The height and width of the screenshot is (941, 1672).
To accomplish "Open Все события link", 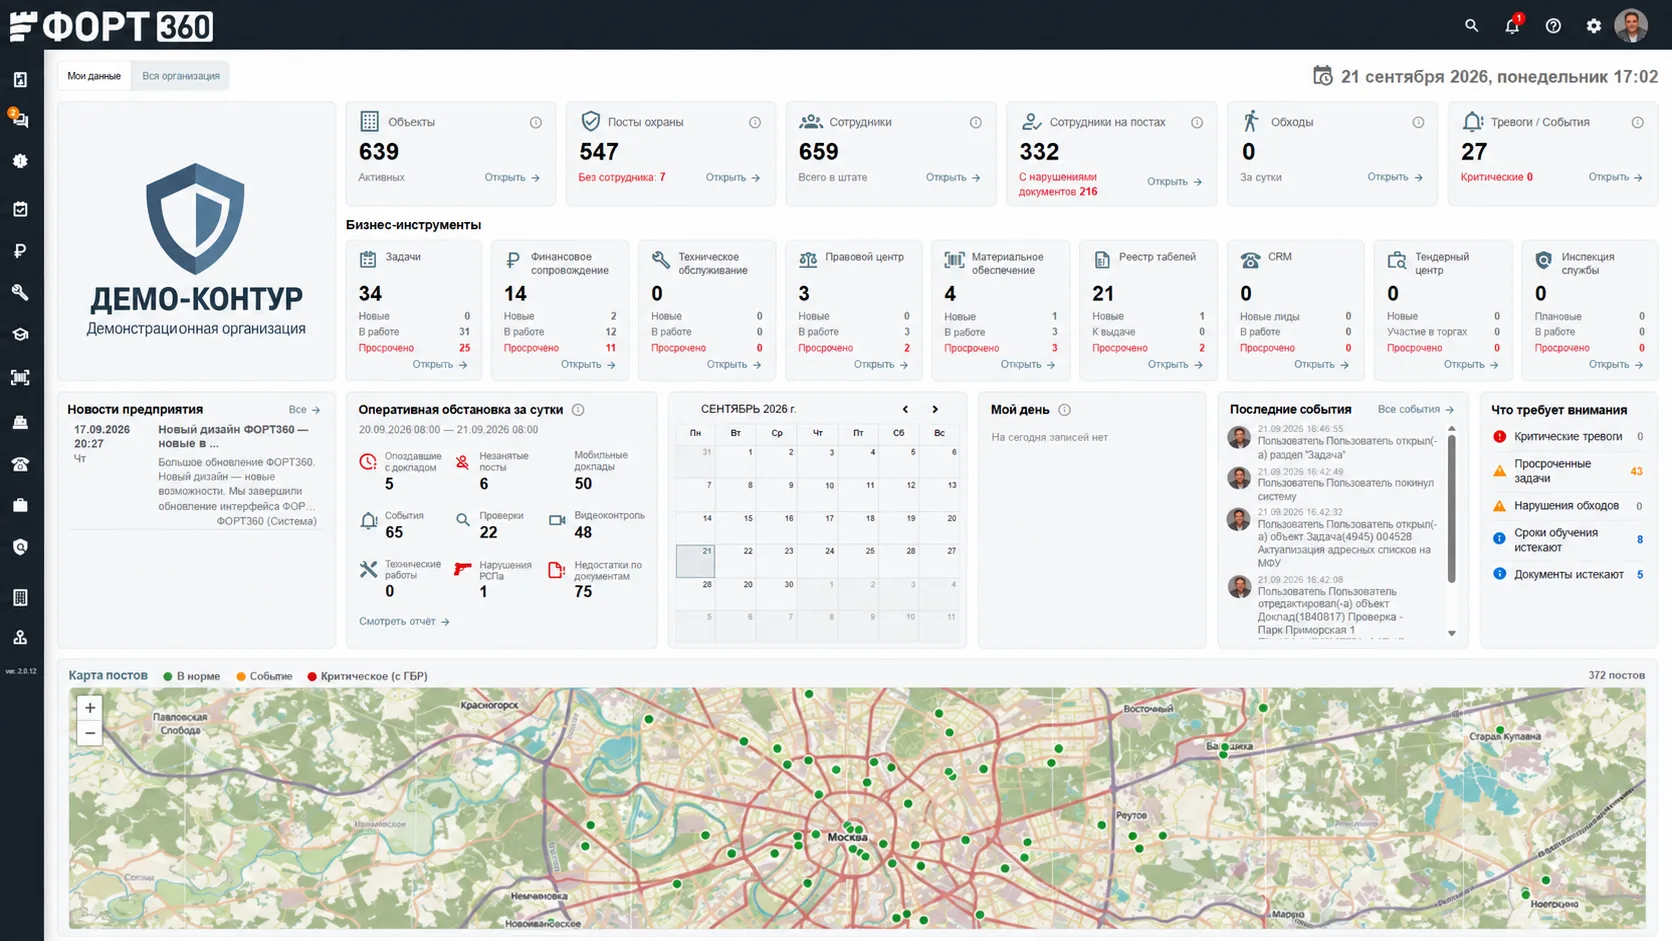I will pyautogui.click(x=1415, y=409).
